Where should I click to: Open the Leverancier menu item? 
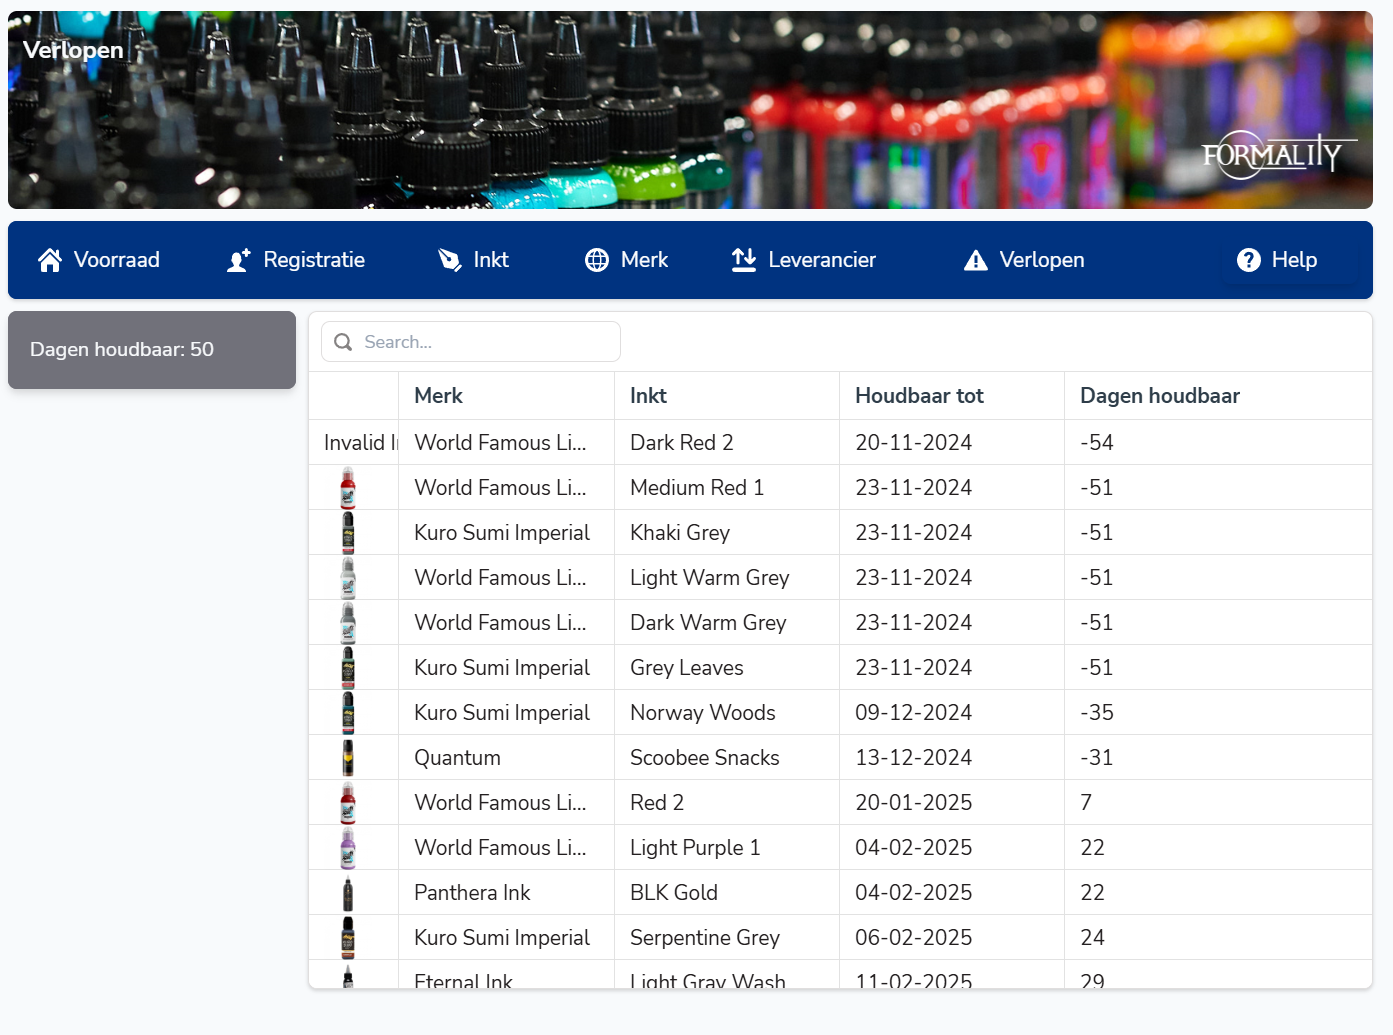(804, 260)
